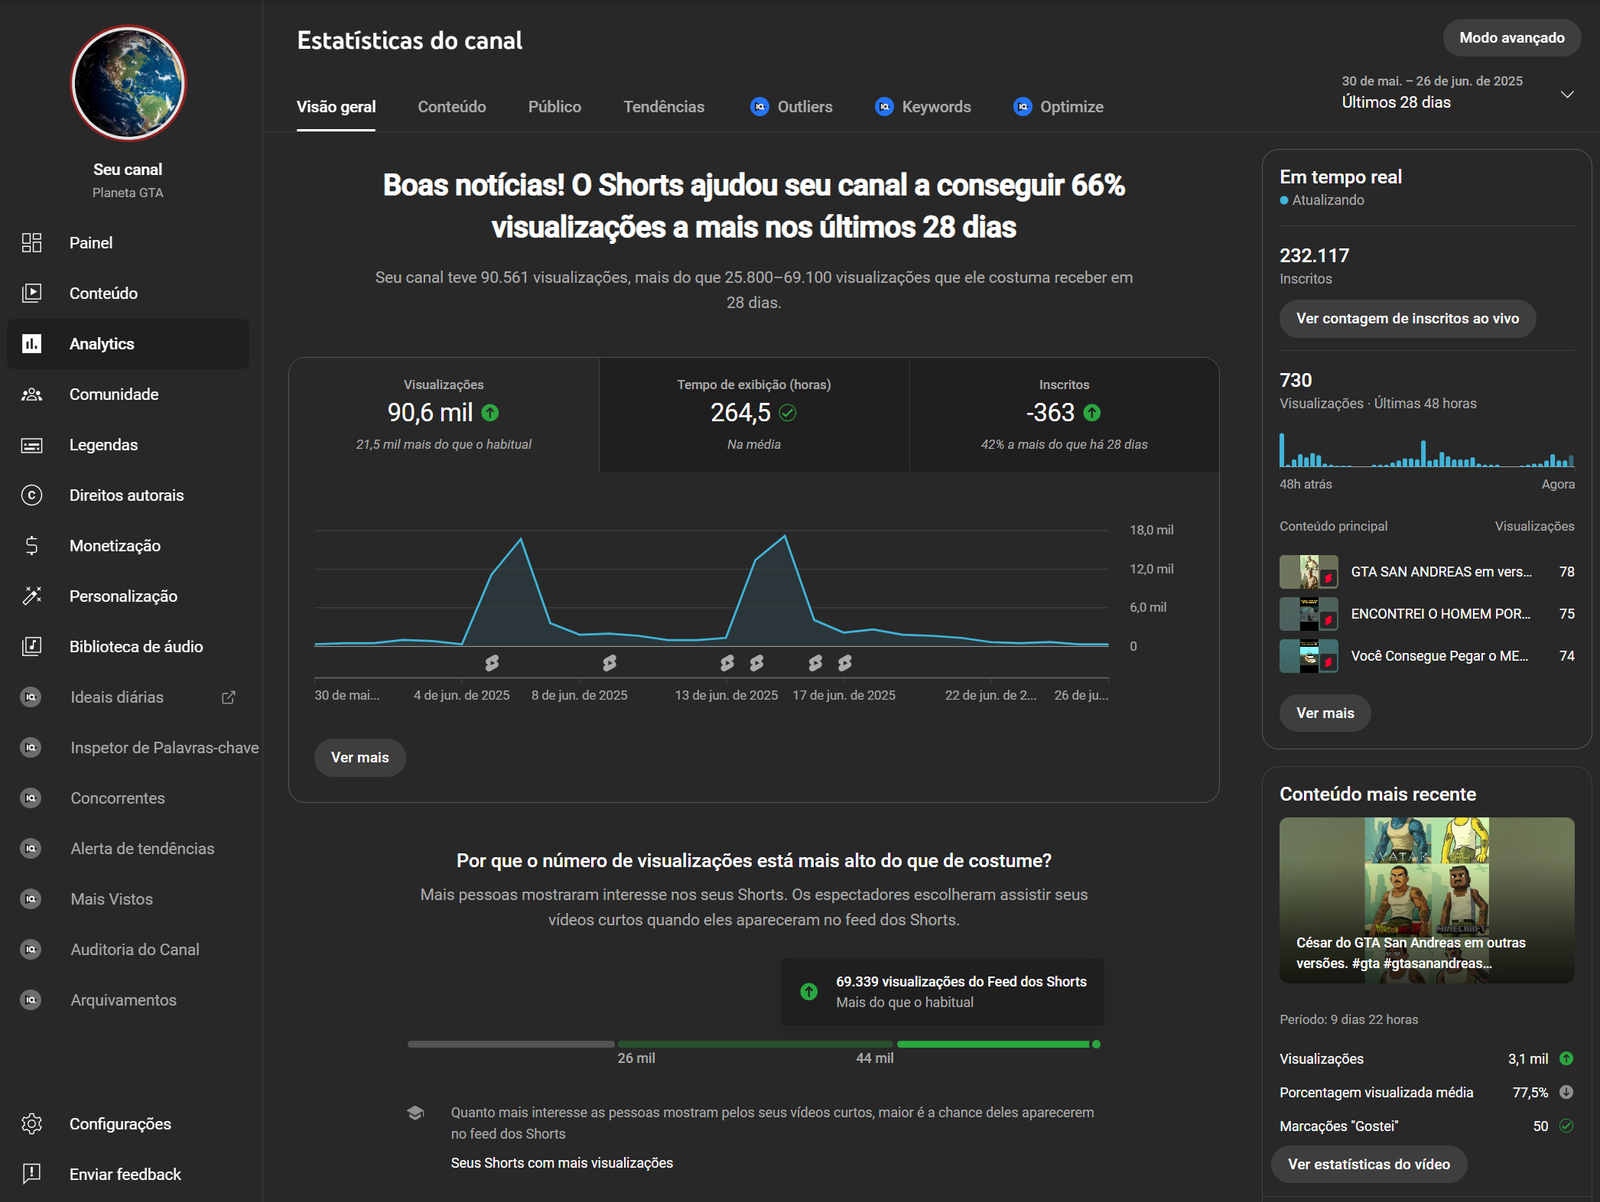Open the Analytics sidebar icon
Screen dimensions: 1600x1202
click(32, 344)
